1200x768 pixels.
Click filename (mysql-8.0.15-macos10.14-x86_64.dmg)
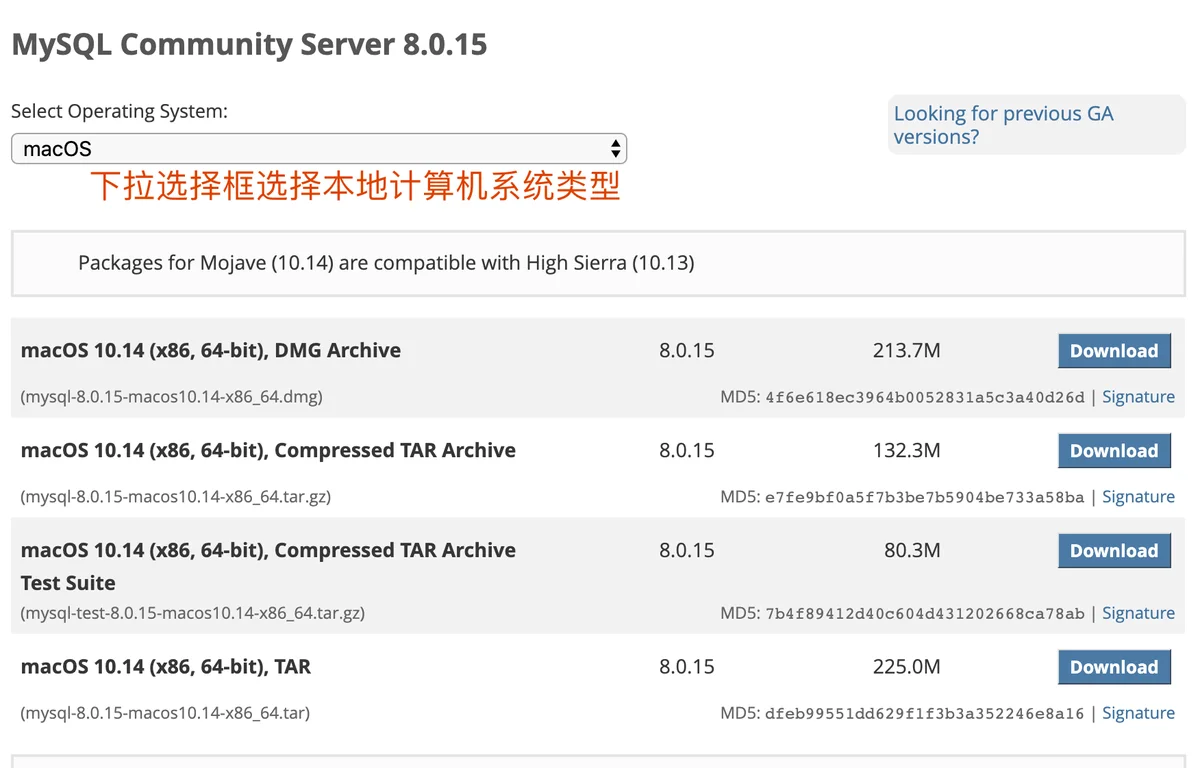(172, 397)
